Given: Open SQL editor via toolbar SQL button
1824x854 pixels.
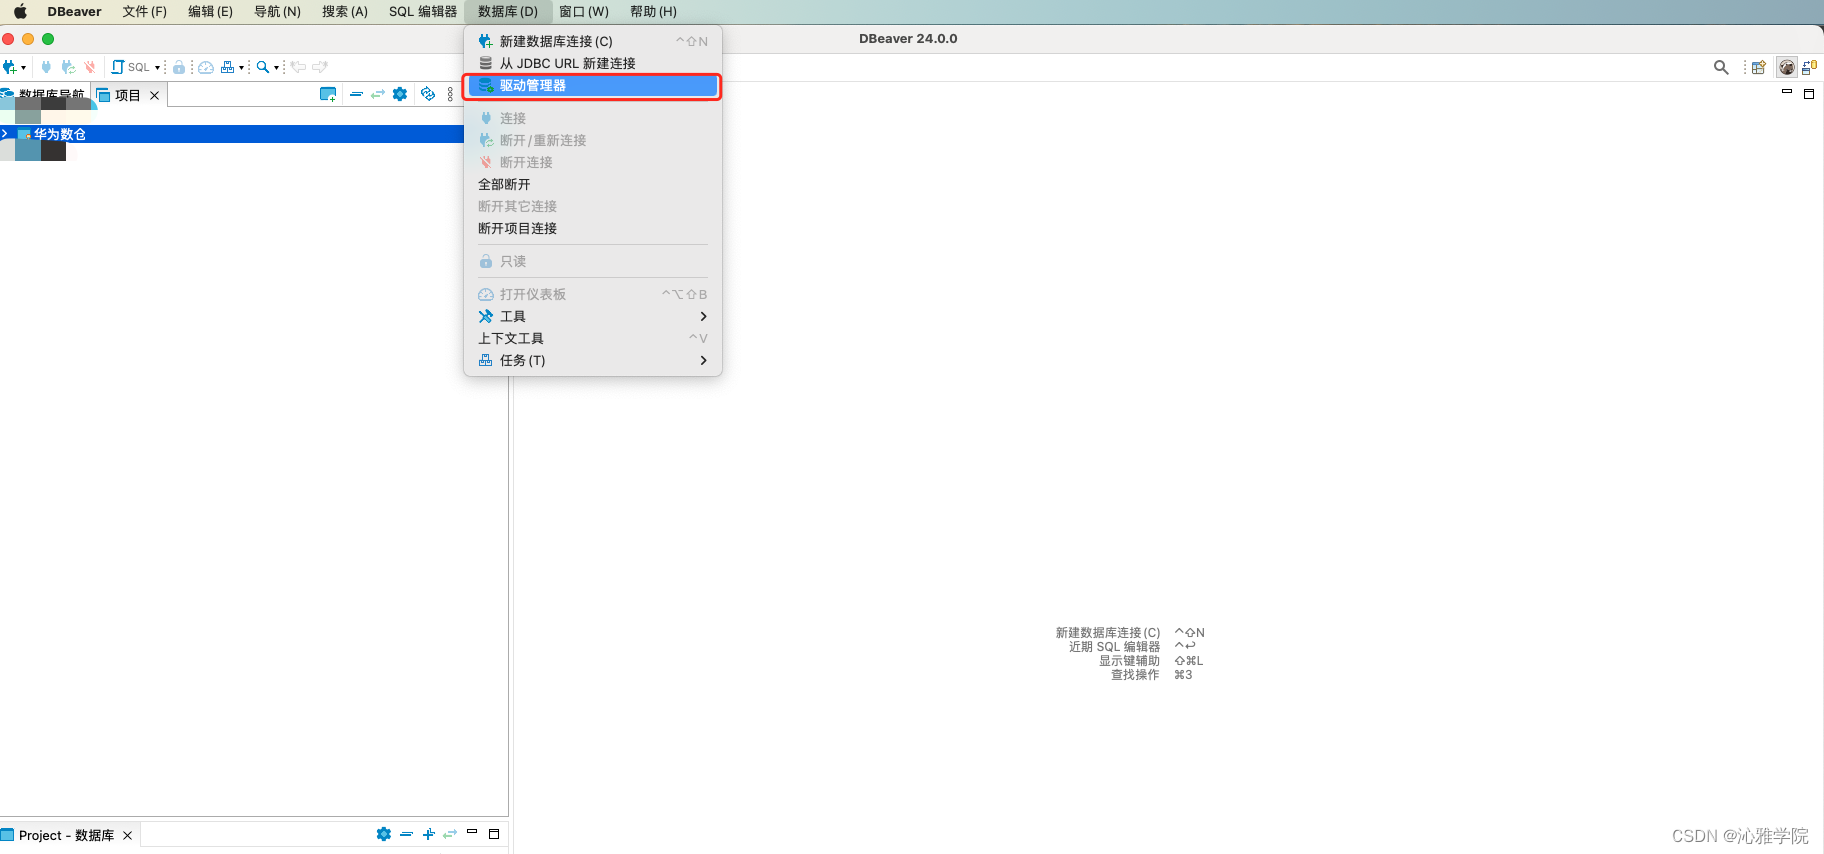Looking at the screenshot, I should click(x=130, y=67).
